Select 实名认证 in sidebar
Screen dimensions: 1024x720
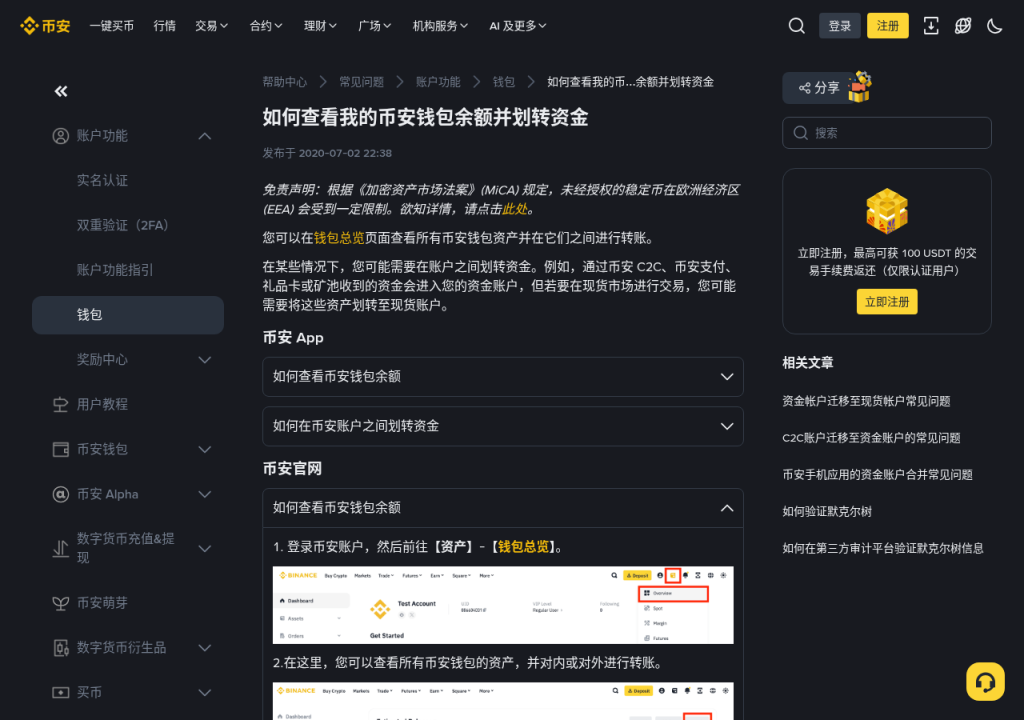103,180
